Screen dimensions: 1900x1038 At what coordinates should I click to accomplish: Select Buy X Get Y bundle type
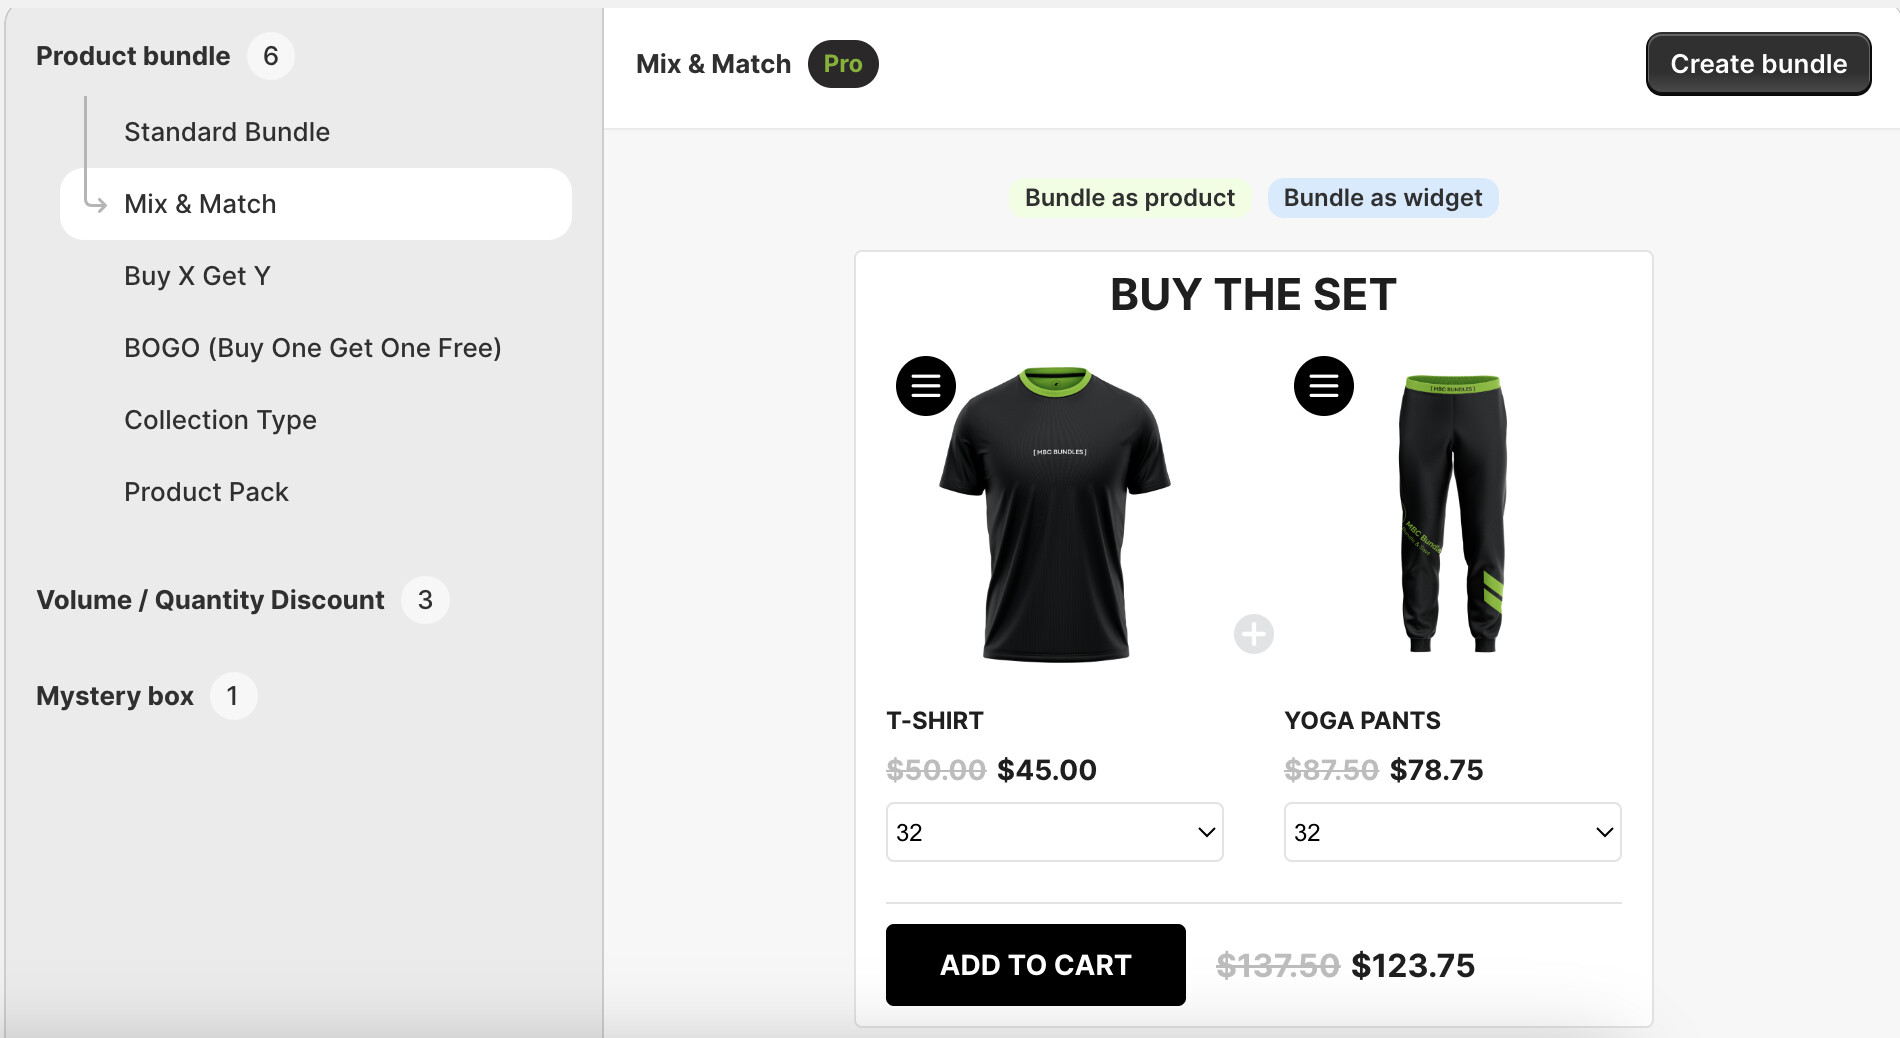coord(197,276)
